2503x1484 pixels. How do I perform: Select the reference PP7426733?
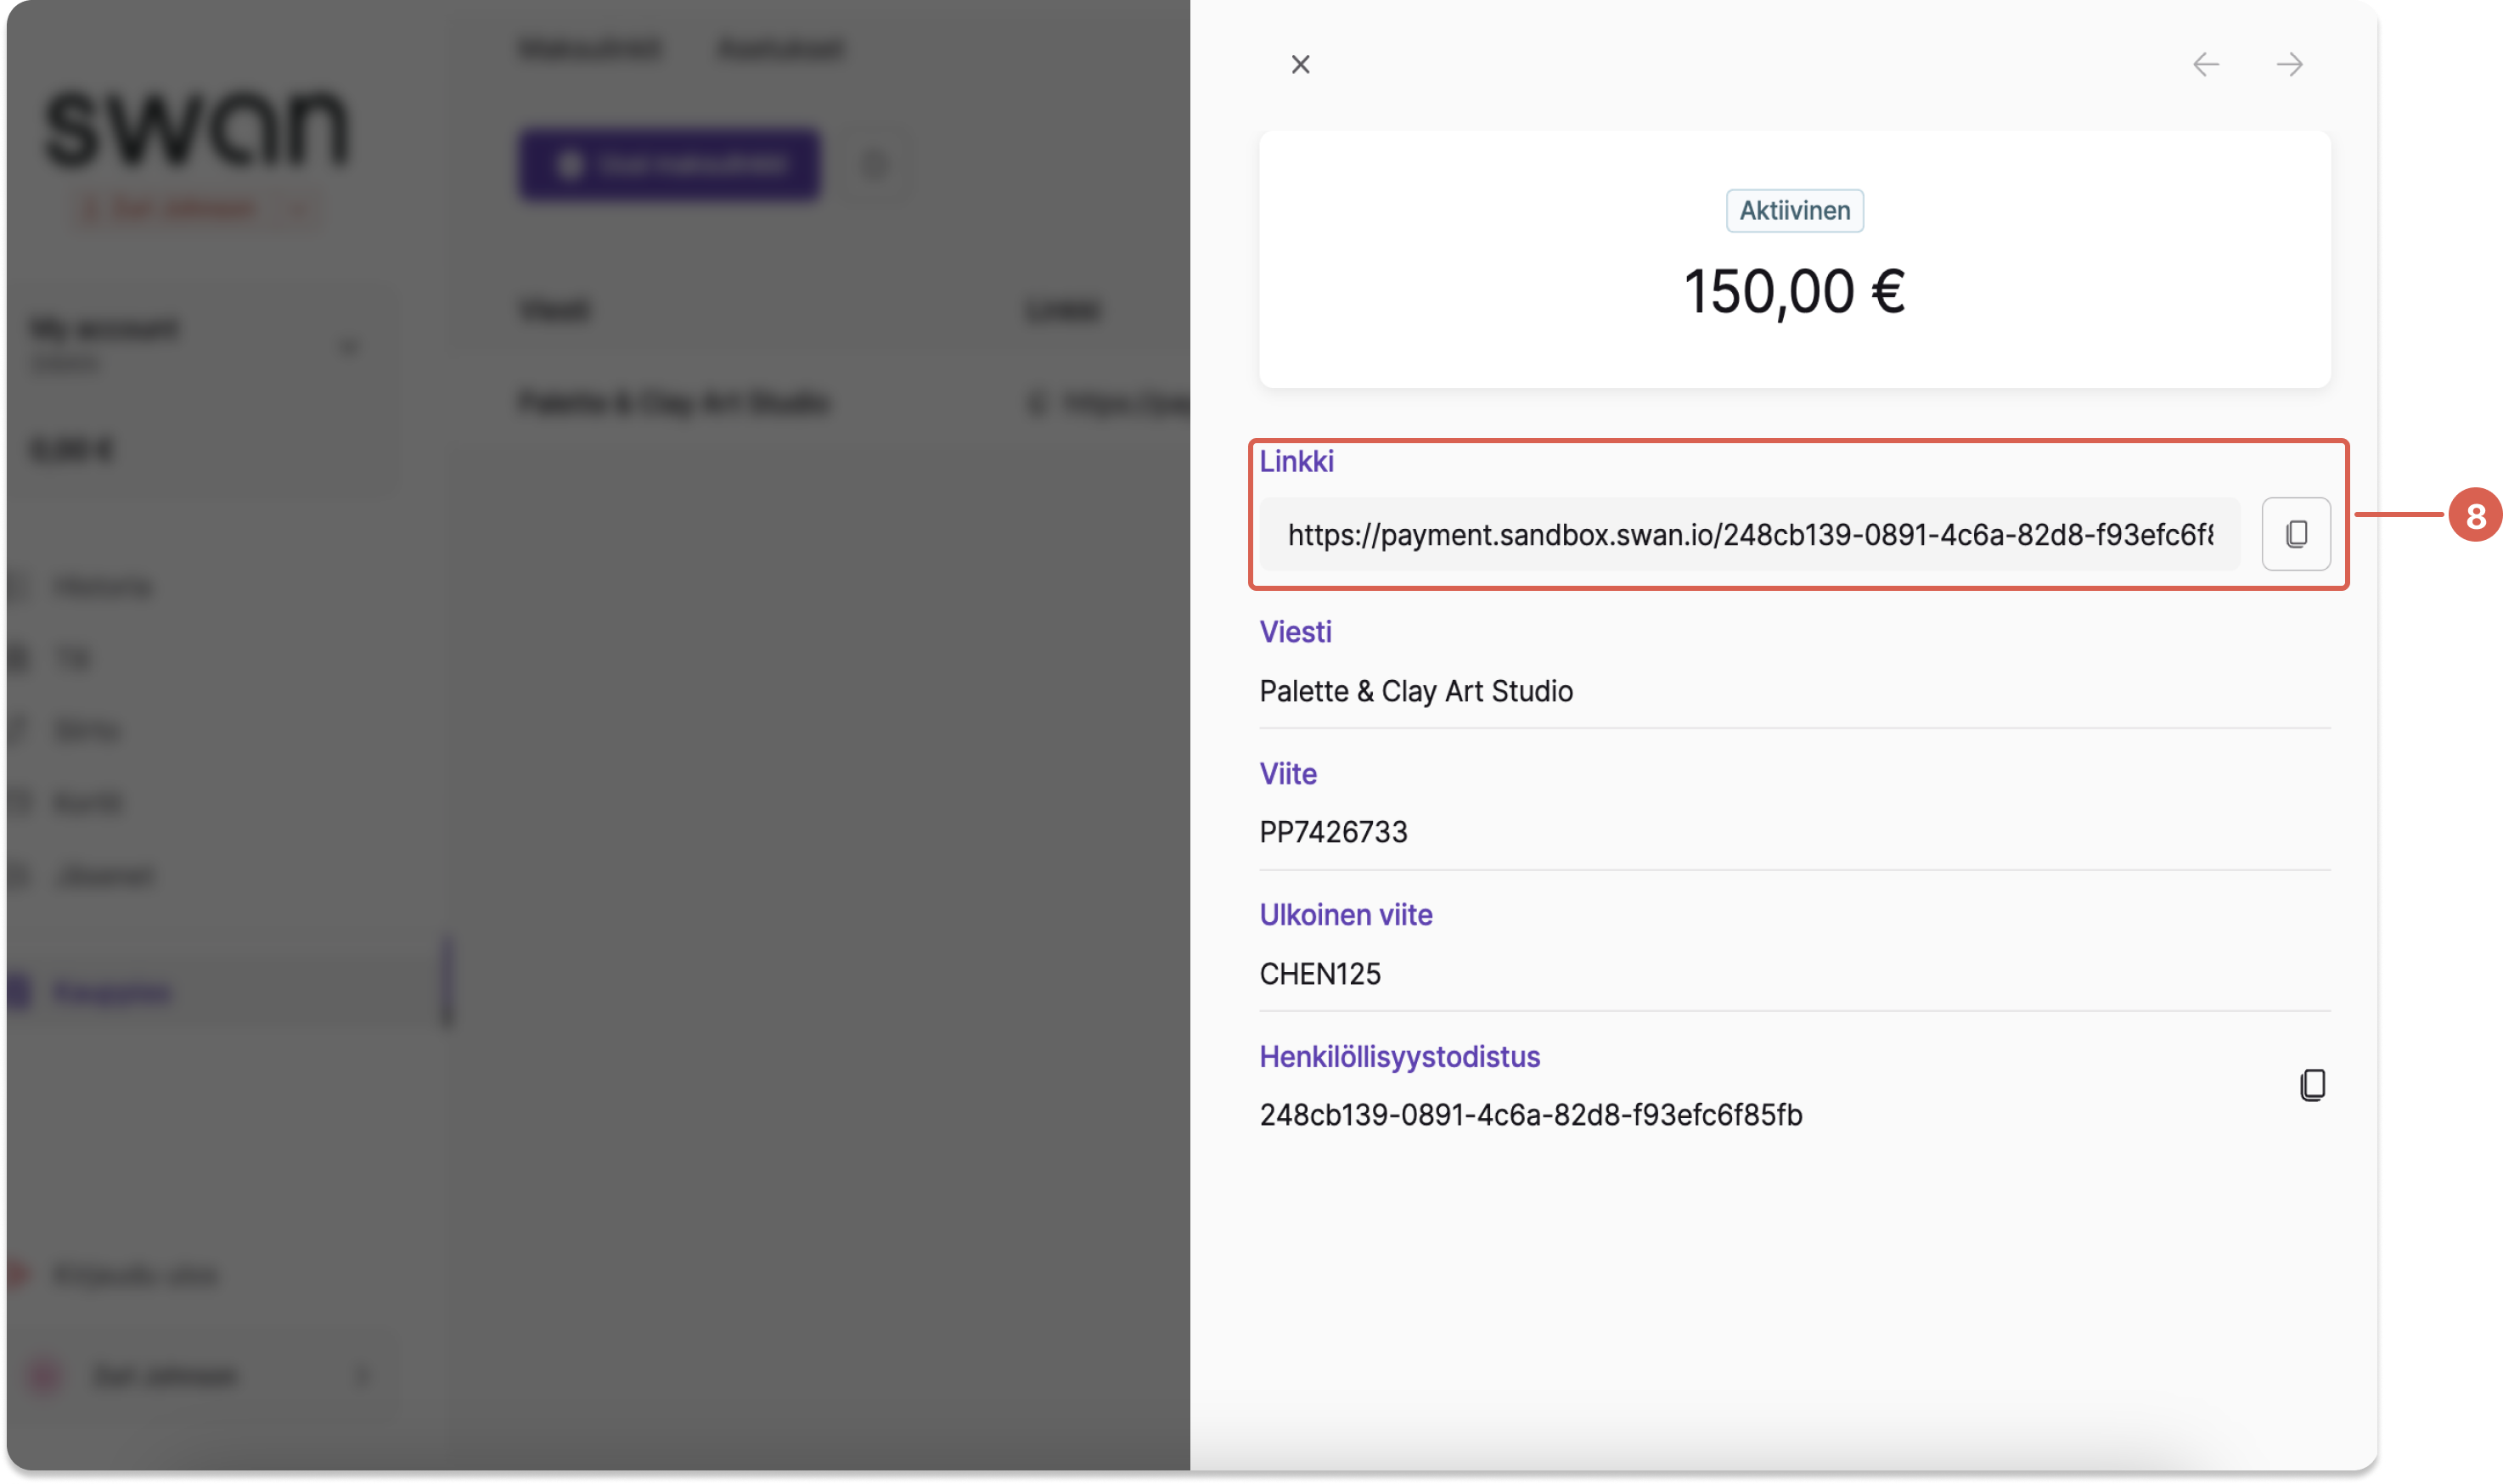point(1333,832)
